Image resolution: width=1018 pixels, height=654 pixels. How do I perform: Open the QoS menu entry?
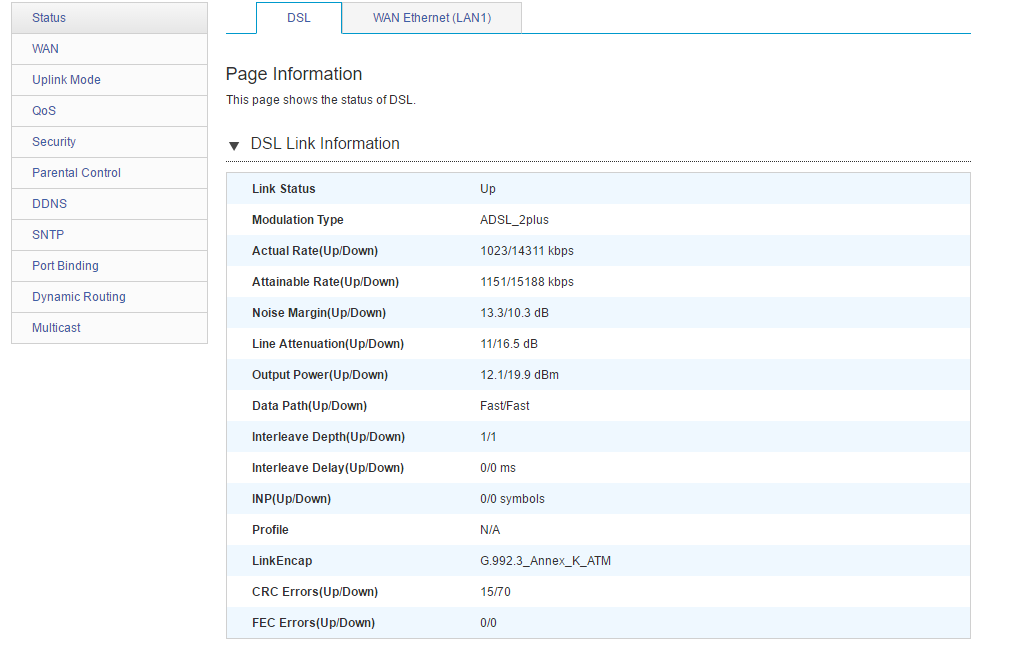[x=44, y=111]
